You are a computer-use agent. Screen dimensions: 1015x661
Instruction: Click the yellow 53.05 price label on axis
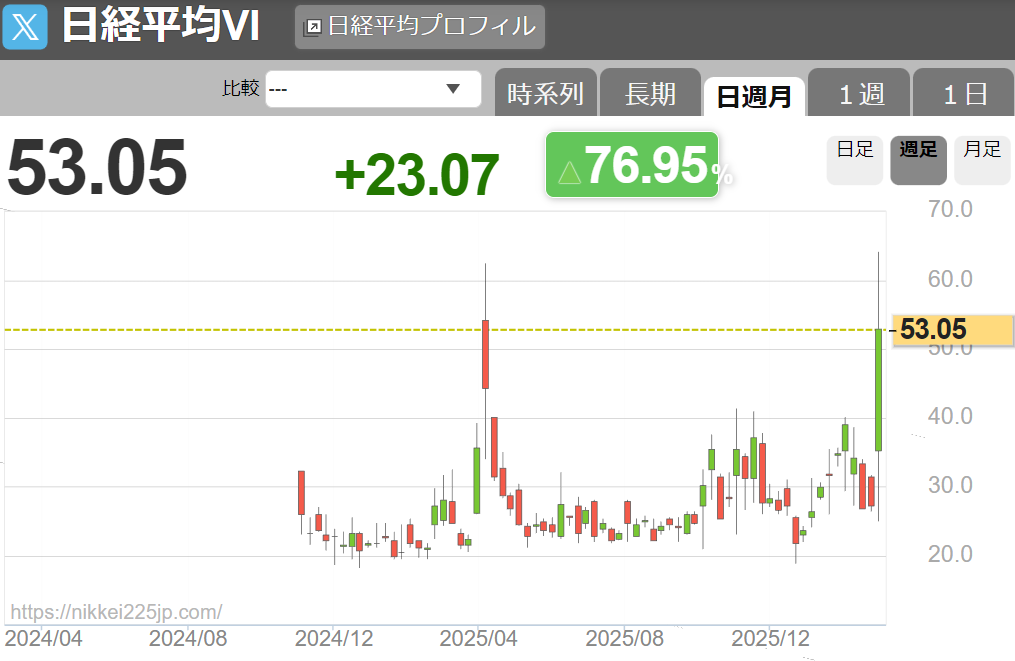[952, 329]
